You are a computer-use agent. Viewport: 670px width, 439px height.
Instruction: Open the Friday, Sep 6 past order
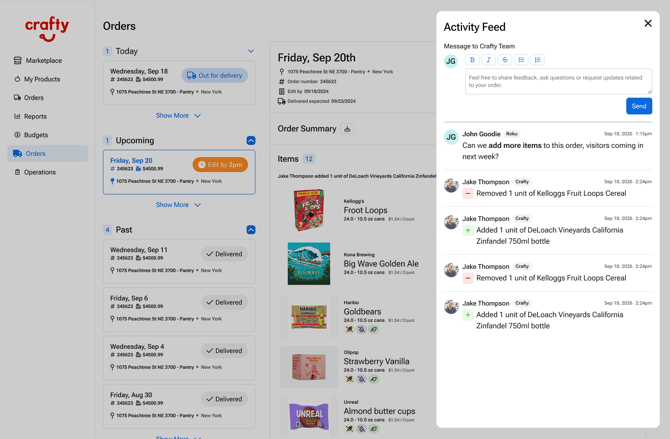click(179, 309)
